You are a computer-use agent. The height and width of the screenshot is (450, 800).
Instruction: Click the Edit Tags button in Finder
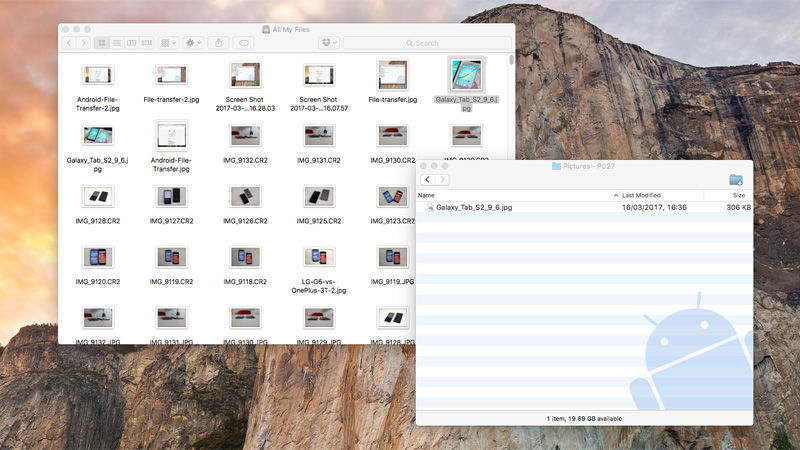(244, 43)
